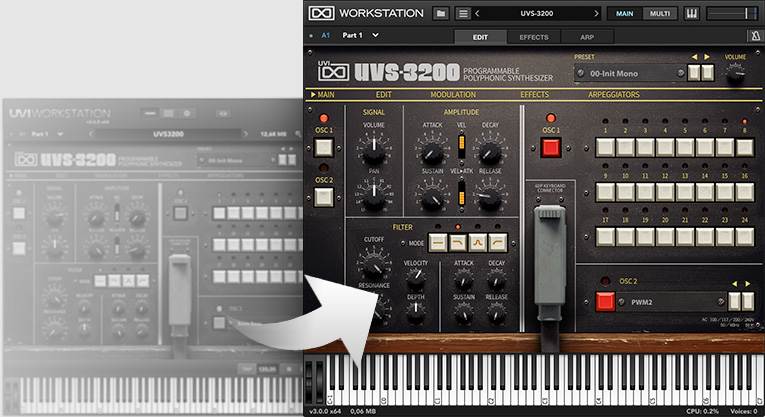Click right white button beside PWM2
This screenshot has height=417, width=765.
(x=748, y=301)
